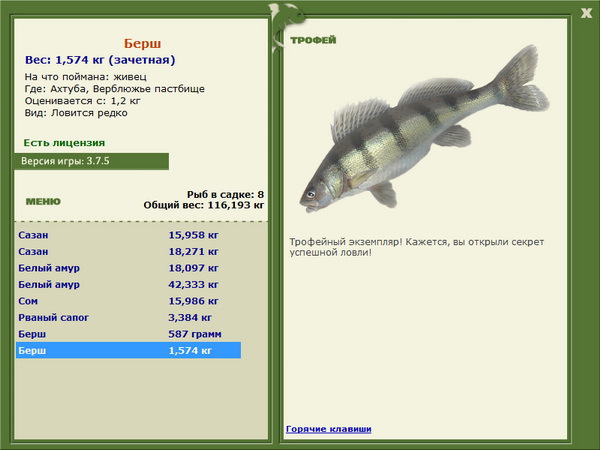This screenshot has height=450, width=600.
Task: Open the Горячие клавиши link
Action: coord(329,429)
